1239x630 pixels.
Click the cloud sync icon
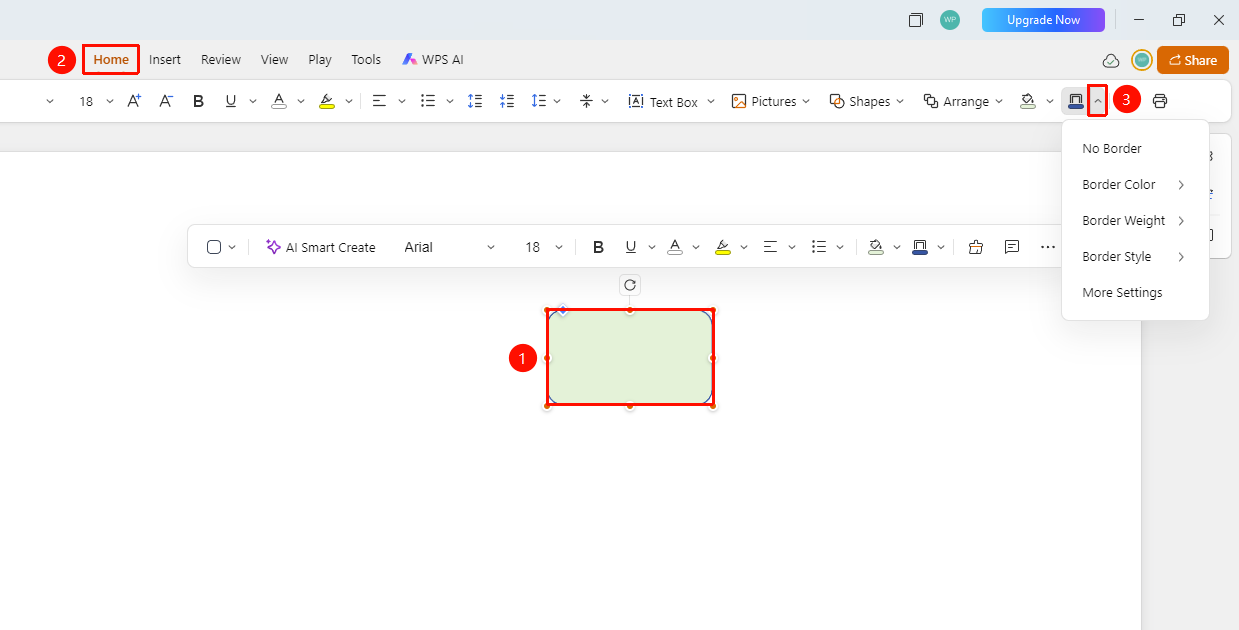[x=1111, y=60]
